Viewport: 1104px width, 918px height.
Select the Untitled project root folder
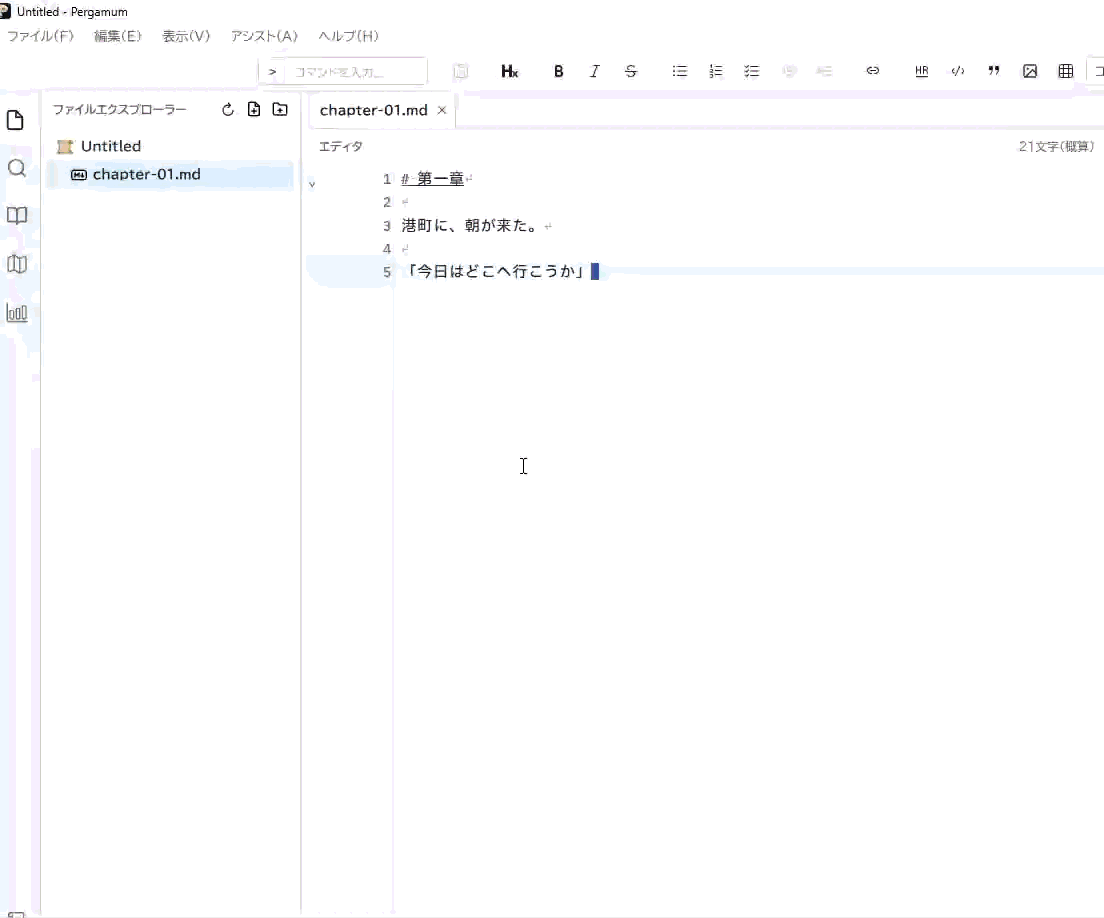pyautogui.click(x=111, y=146)
